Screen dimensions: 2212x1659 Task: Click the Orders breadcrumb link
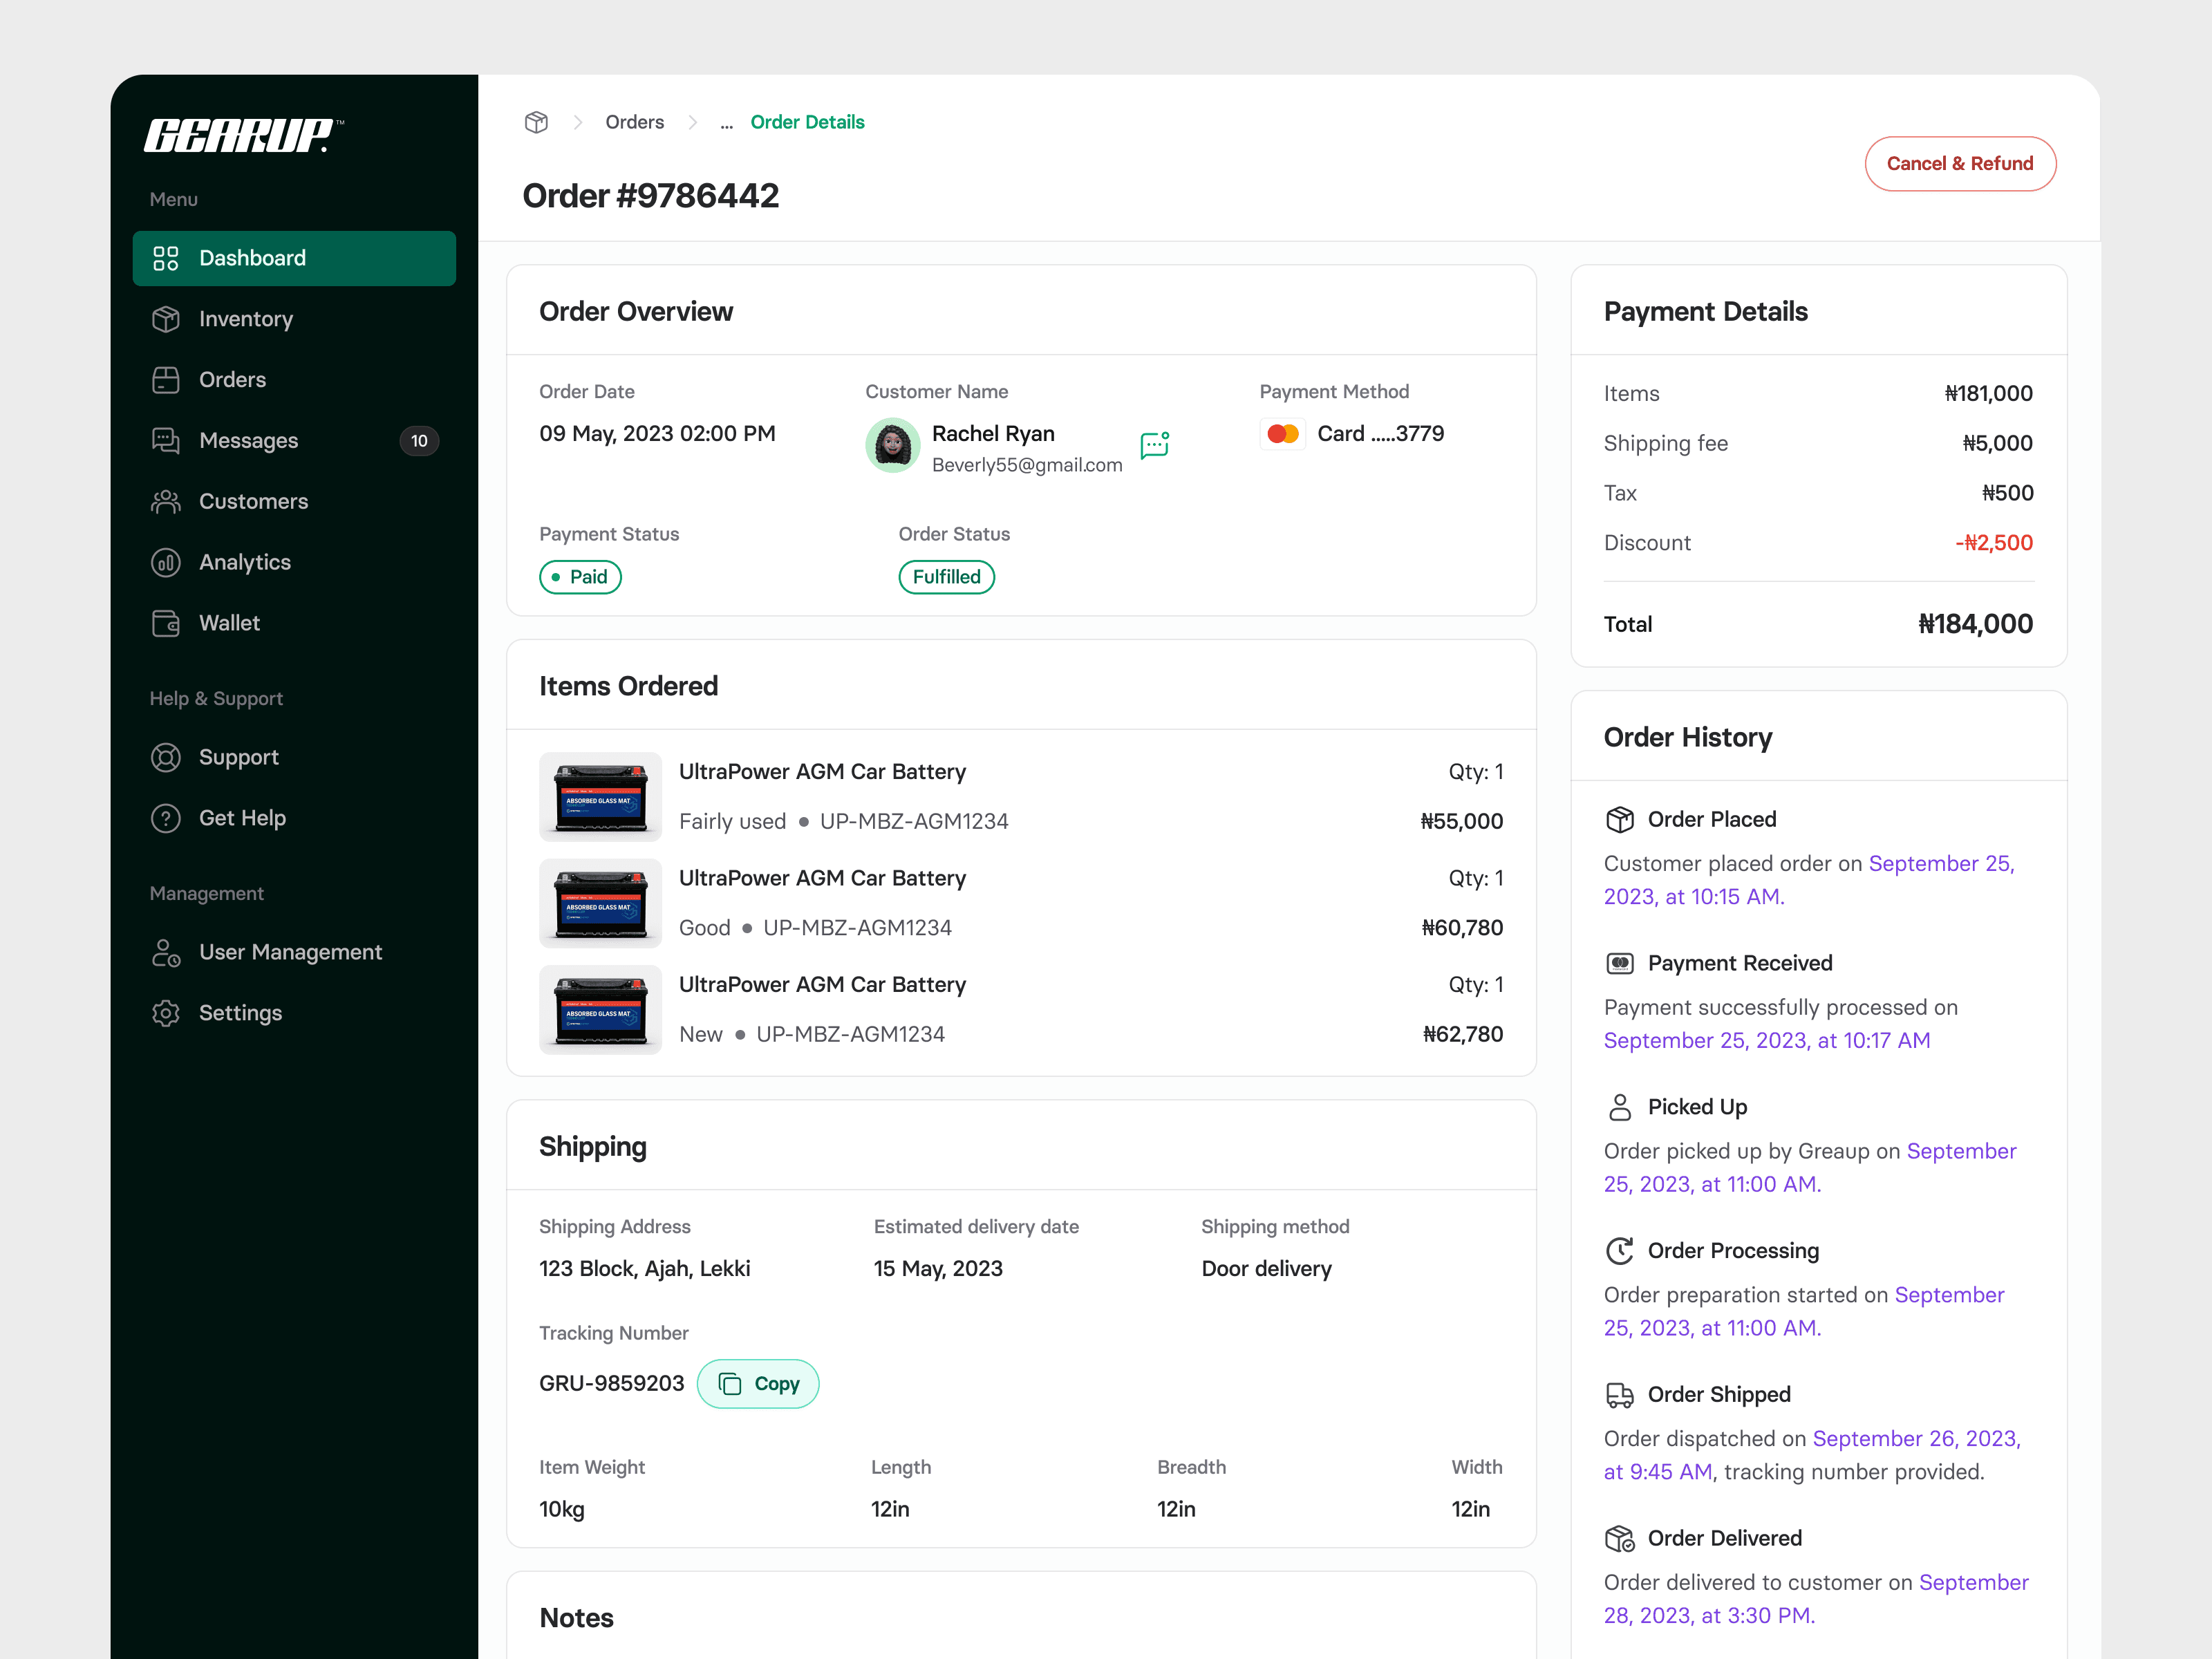[634, 122]
